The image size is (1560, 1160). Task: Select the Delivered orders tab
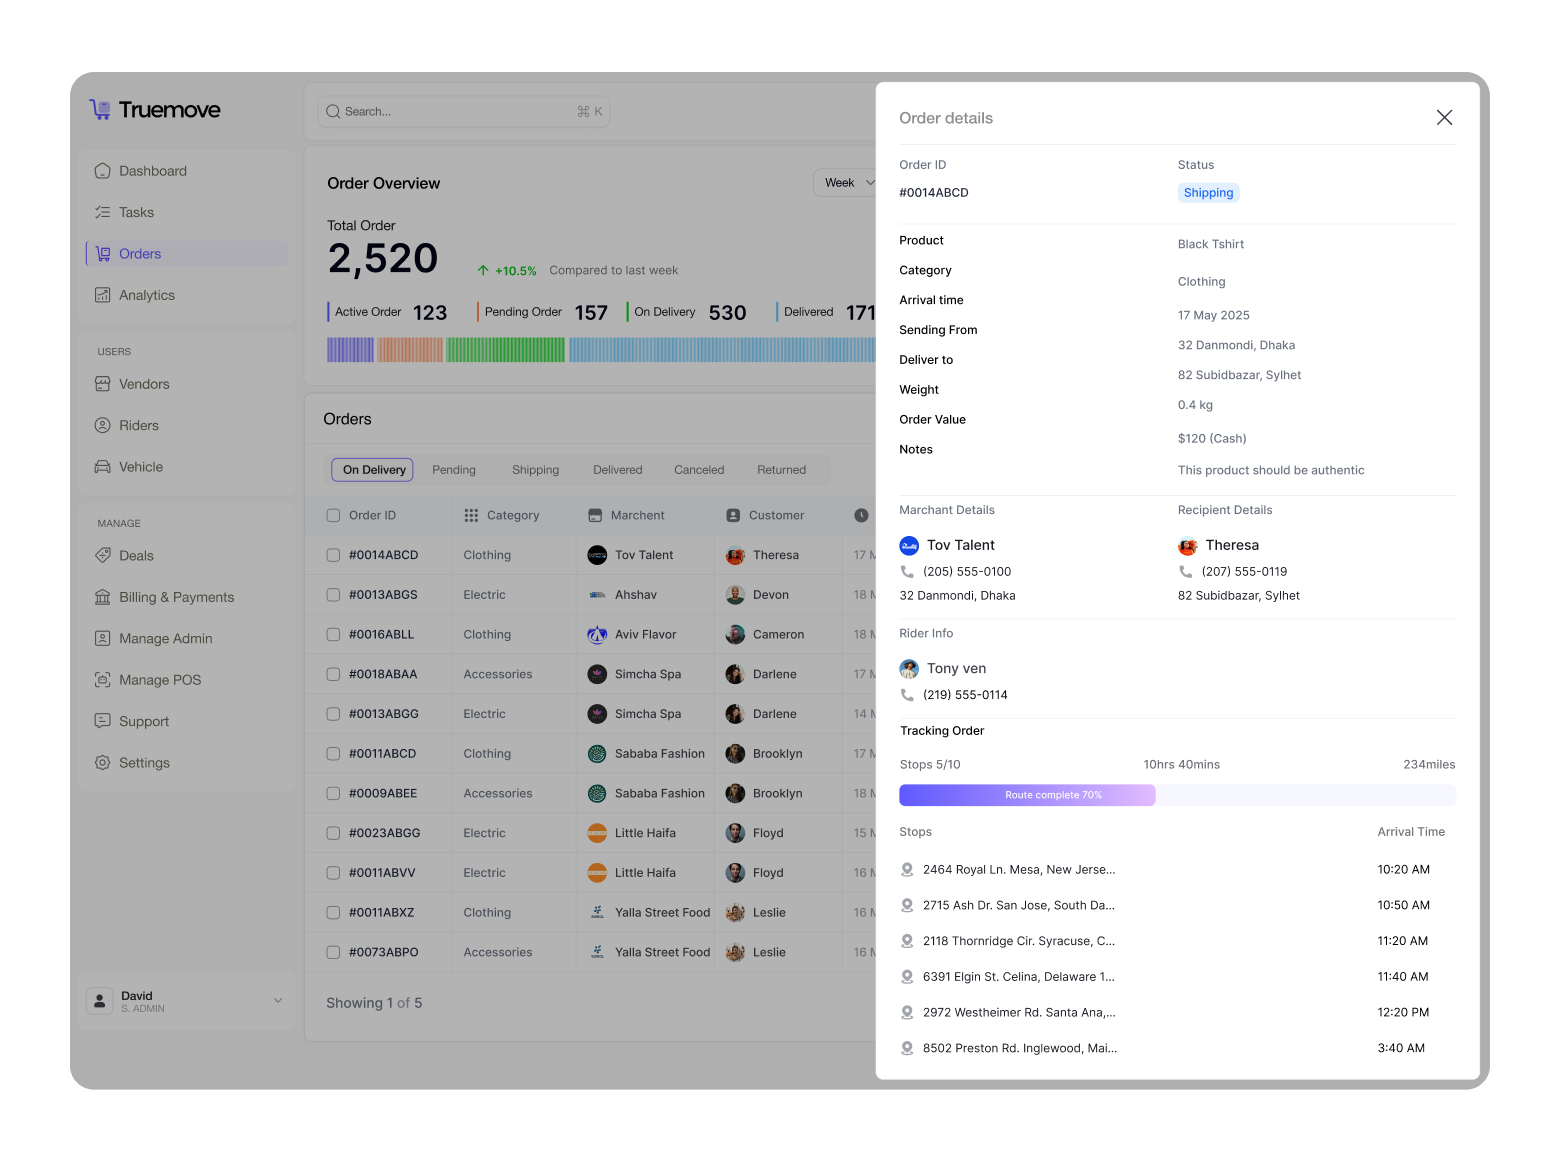617,470
